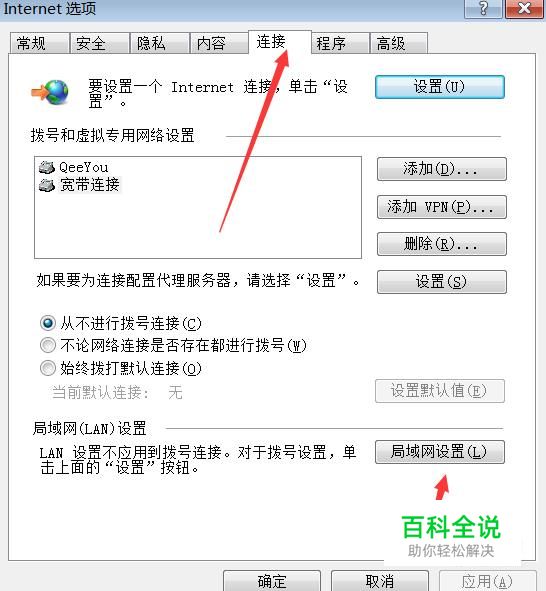Choose 不论网络连接是否存在都进行拨号 option
546x591 pixels.
point(48,345)
